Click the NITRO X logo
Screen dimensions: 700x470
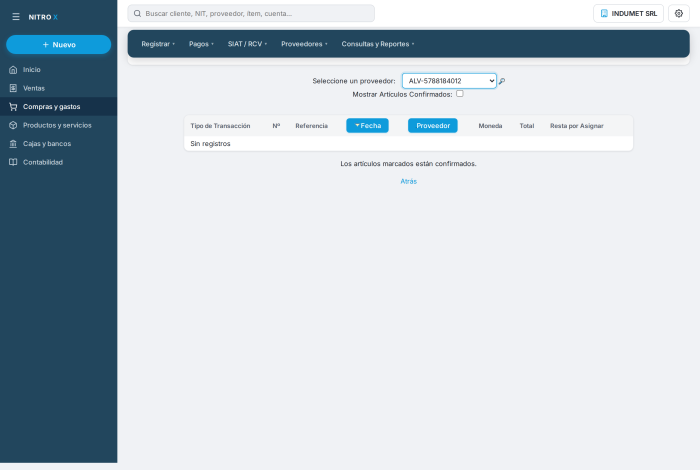43,17
